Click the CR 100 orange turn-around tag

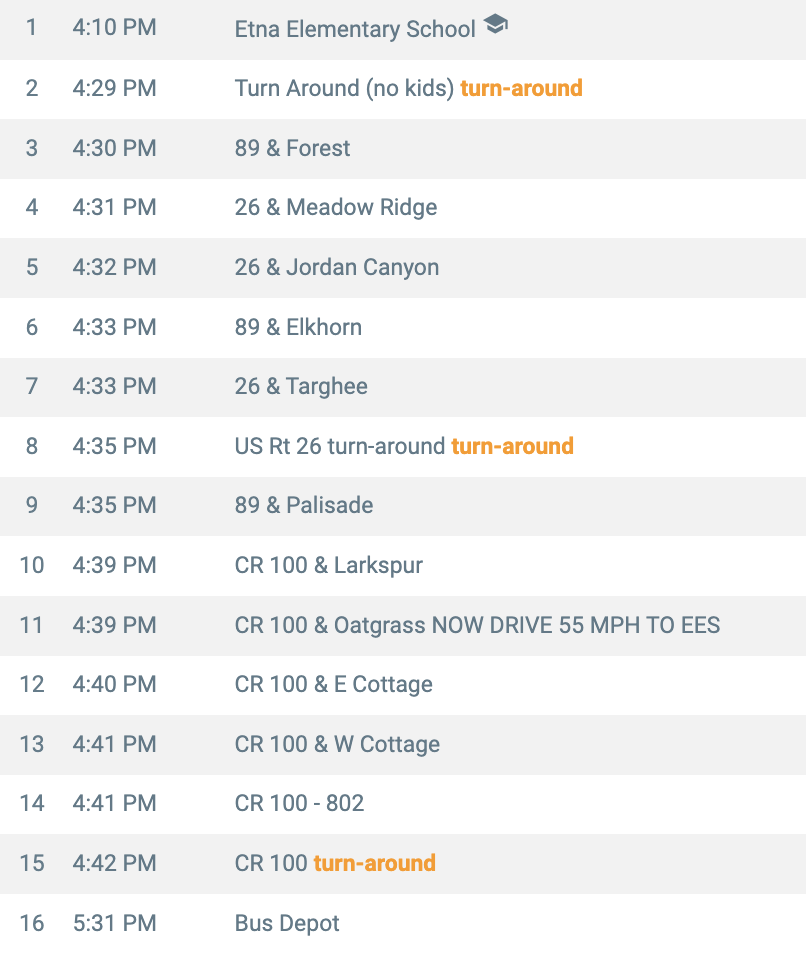[x=374, y=863]
